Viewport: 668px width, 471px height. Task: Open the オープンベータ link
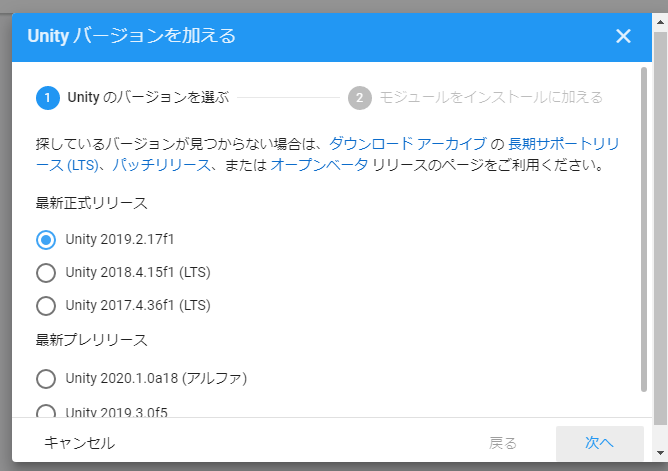(319, 165)
